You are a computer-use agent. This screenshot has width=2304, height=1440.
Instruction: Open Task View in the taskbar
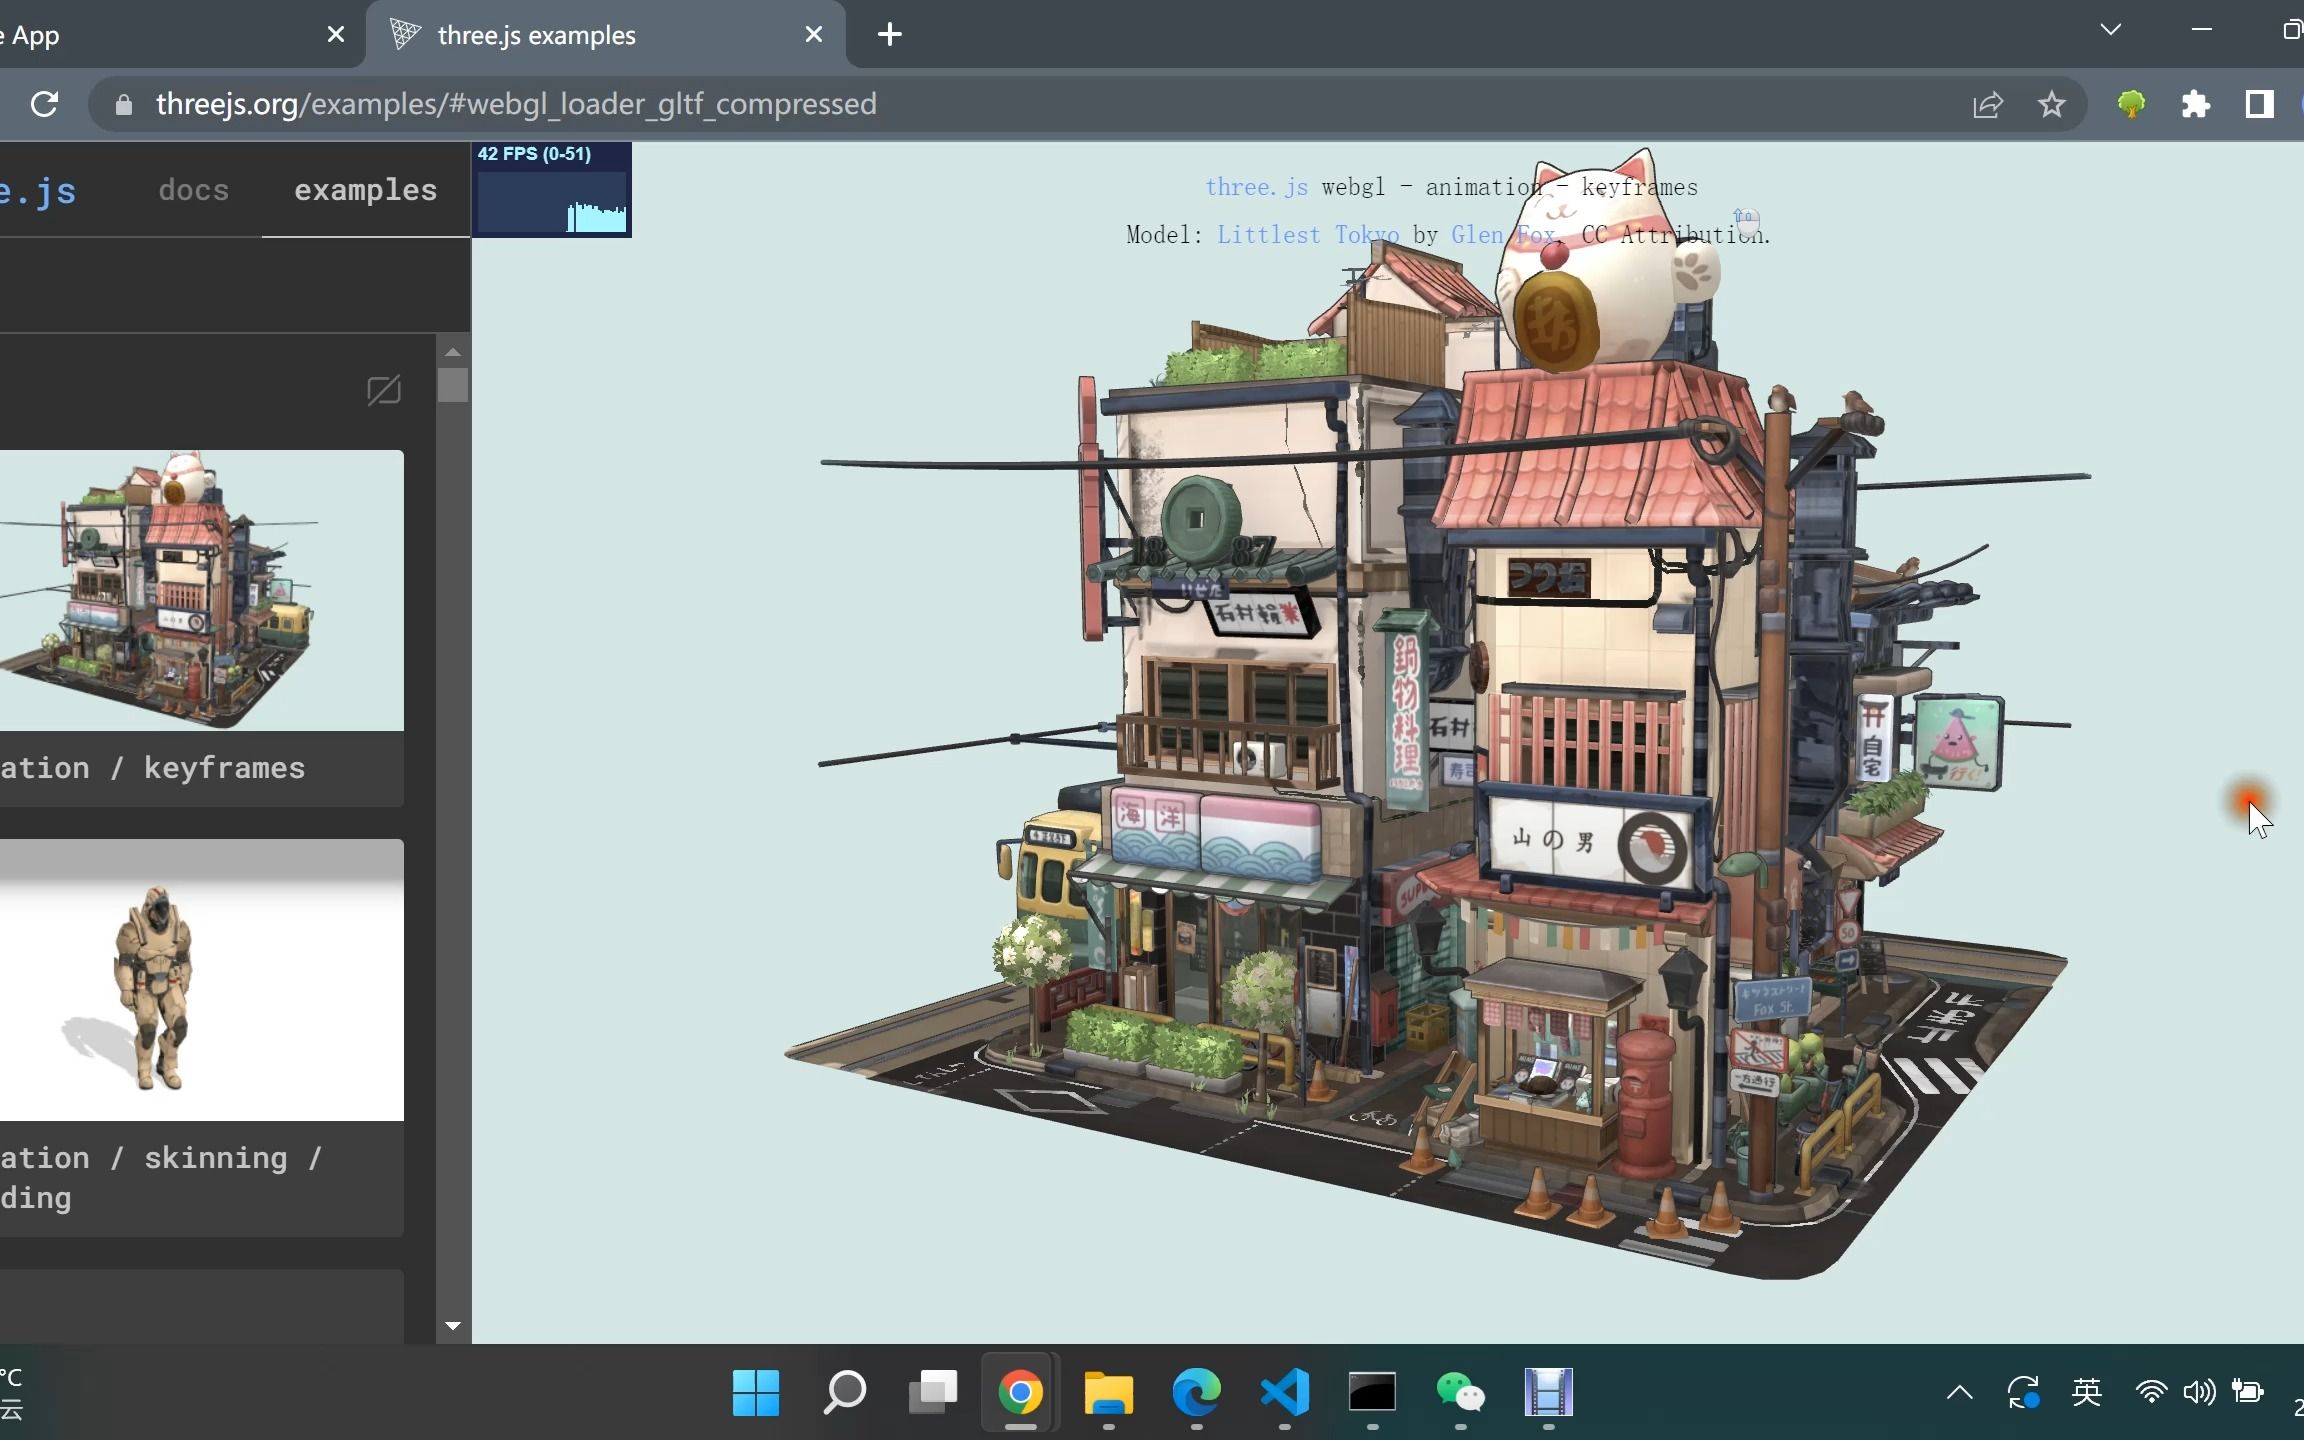pos(932,1392)
